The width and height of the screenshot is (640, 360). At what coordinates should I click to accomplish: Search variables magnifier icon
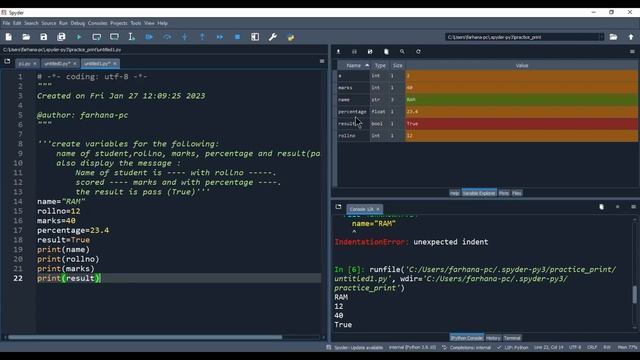click(402, 52)
